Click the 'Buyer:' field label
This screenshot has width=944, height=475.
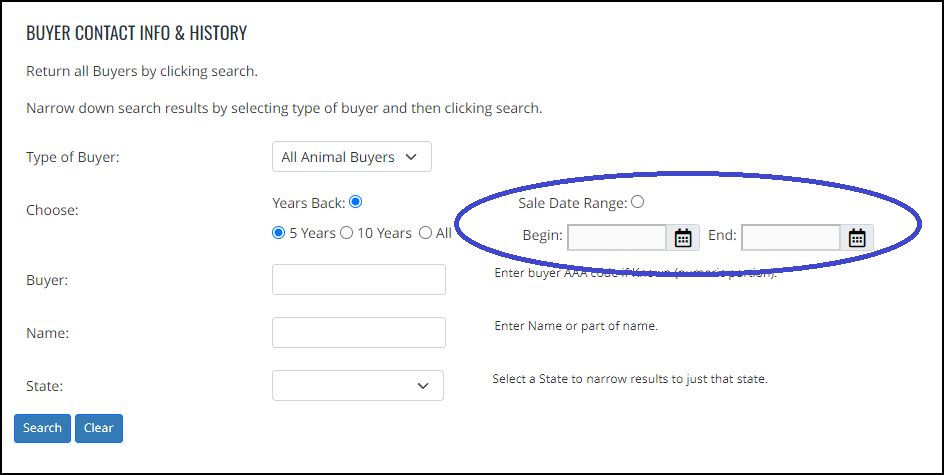pyautogui.click(x=47, y=280)
